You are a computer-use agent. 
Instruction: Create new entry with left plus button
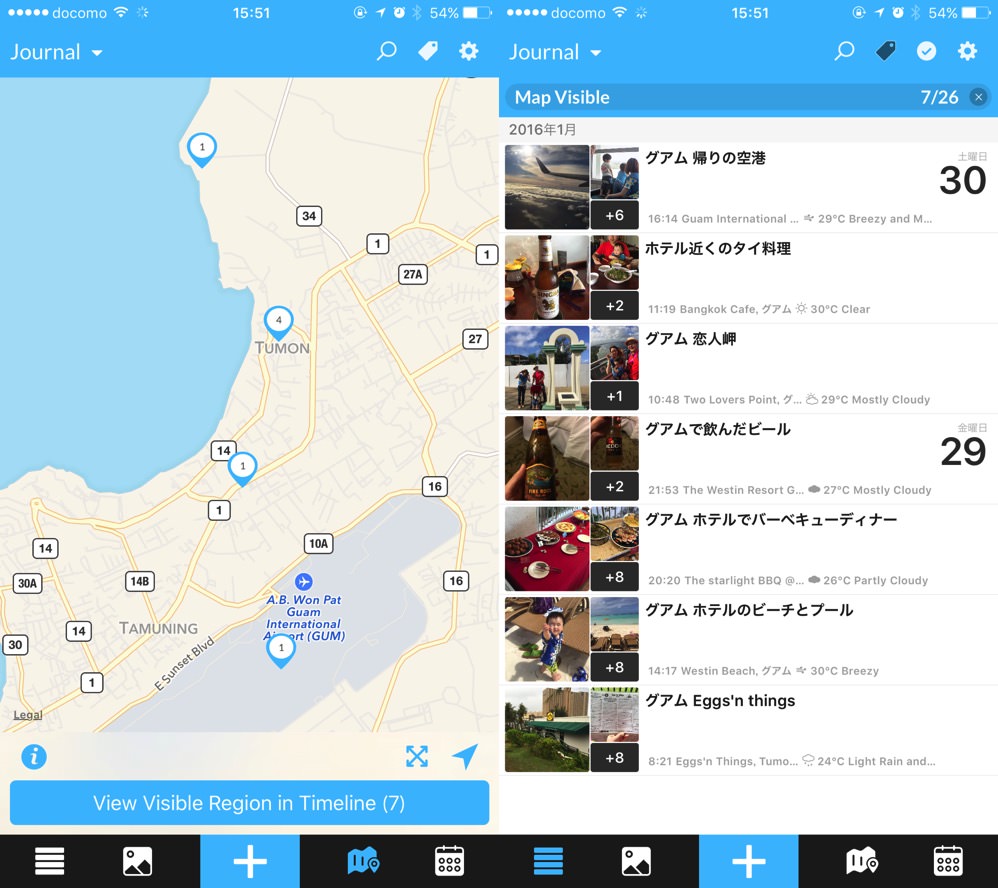click(250, 861)
